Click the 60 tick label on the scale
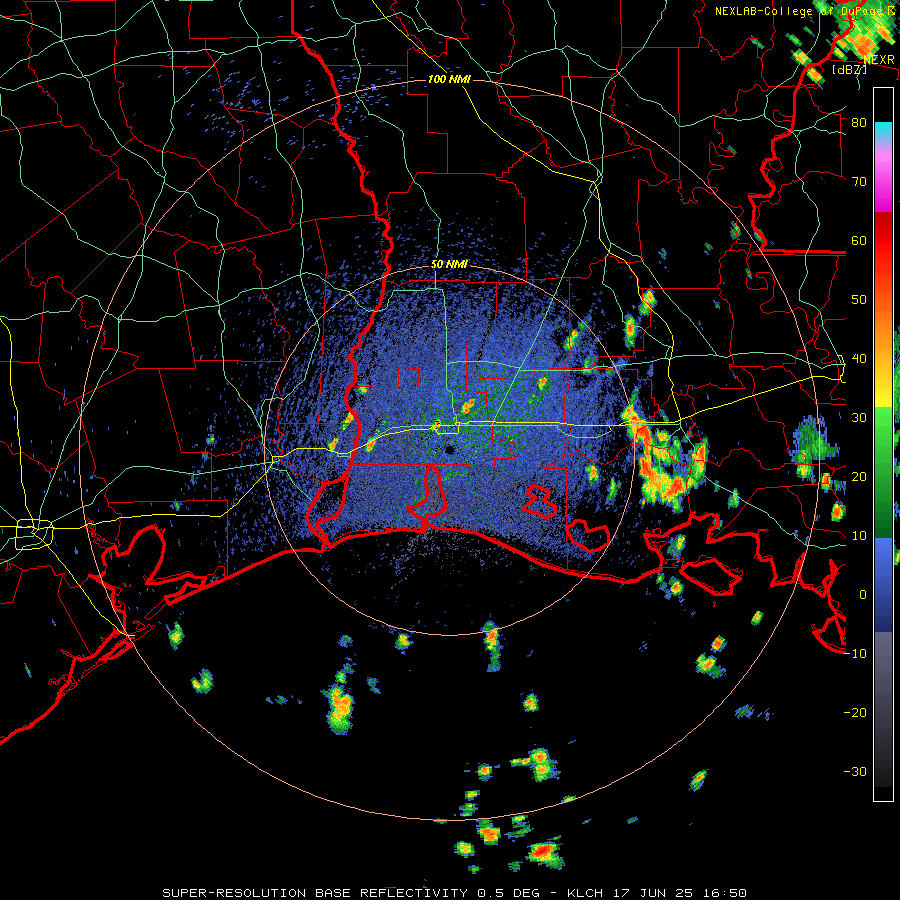 point(859,241)
